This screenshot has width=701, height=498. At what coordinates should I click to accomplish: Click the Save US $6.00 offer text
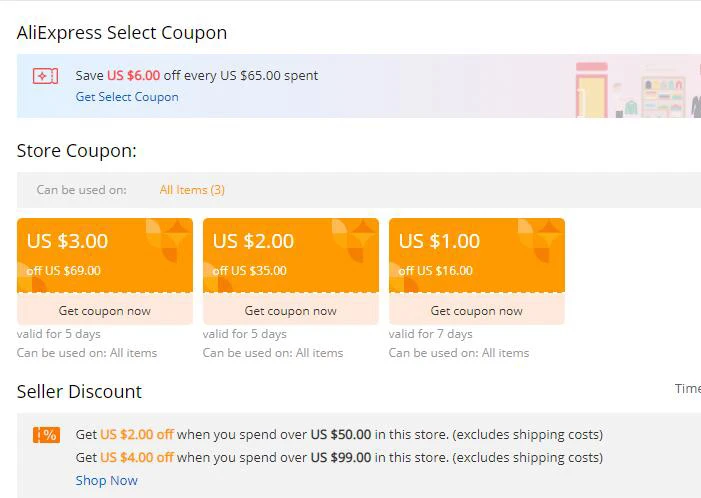click(197, 75)
